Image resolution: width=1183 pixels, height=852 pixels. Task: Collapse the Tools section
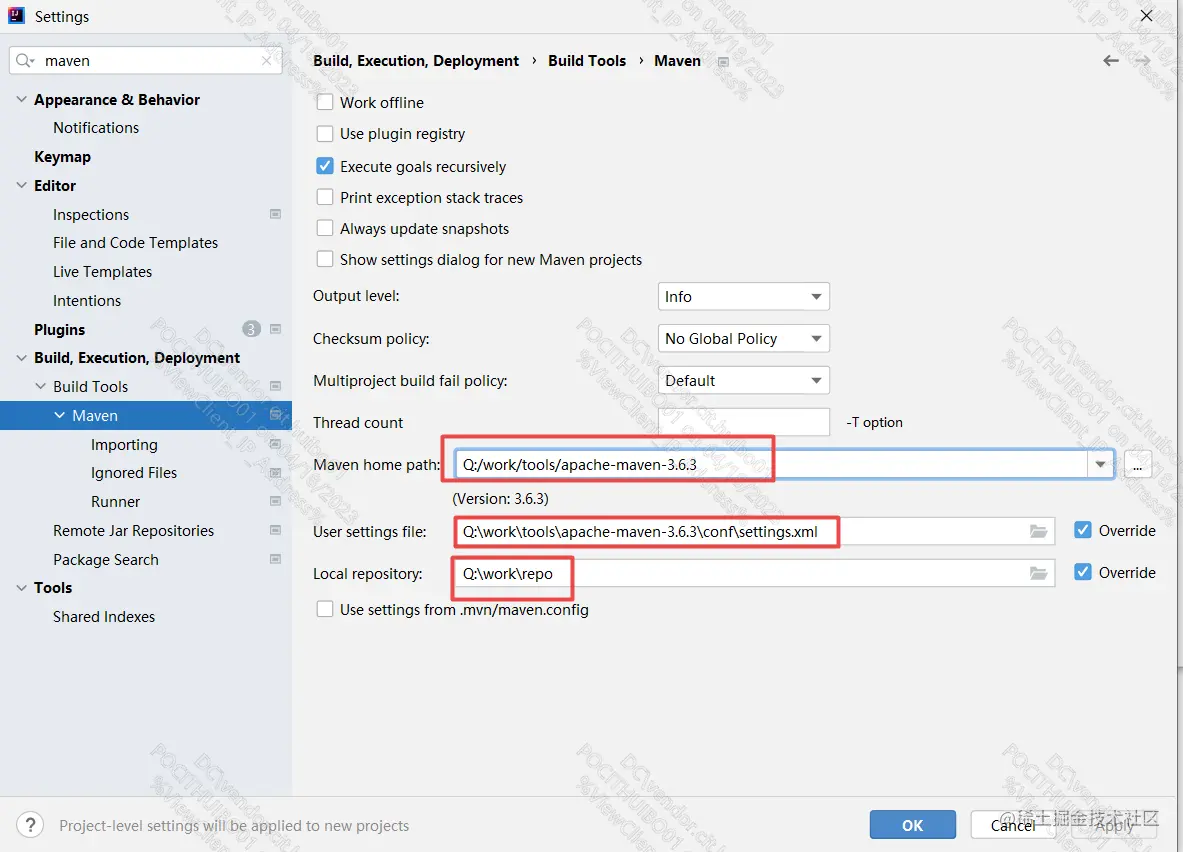[x=21, y=588]
